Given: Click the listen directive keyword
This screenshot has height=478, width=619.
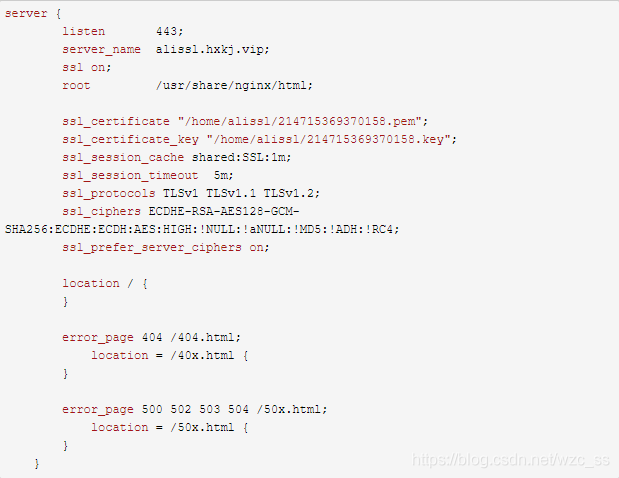Looking at the screenshot, I should coord(84,31).
